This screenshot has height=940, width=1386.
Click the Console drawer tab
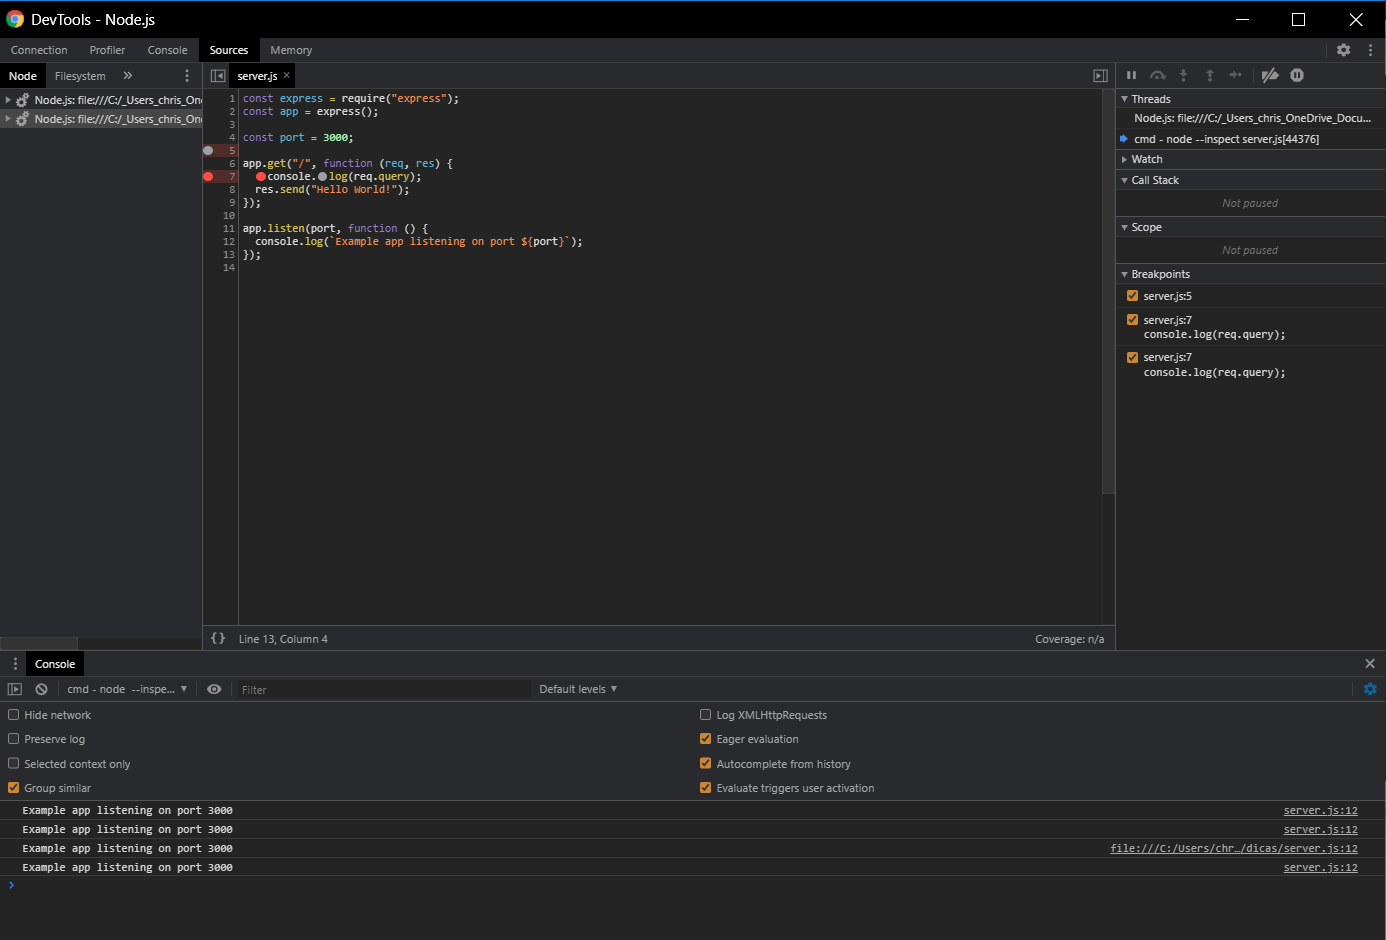click(x=55, y=664)
